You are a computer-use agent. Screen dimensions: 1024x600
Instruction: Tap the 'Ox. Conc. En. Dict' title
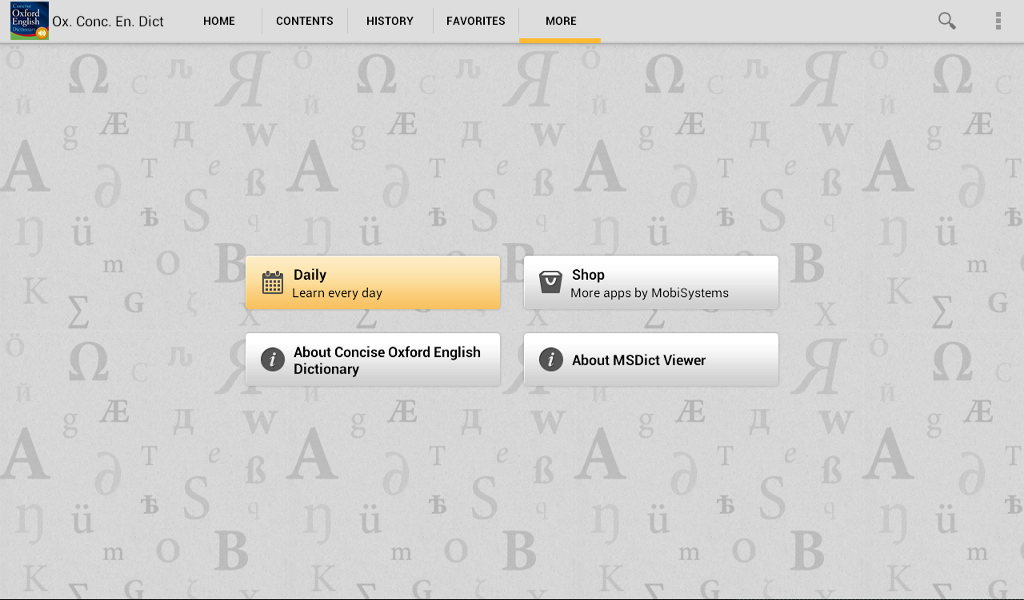(108, 22)
